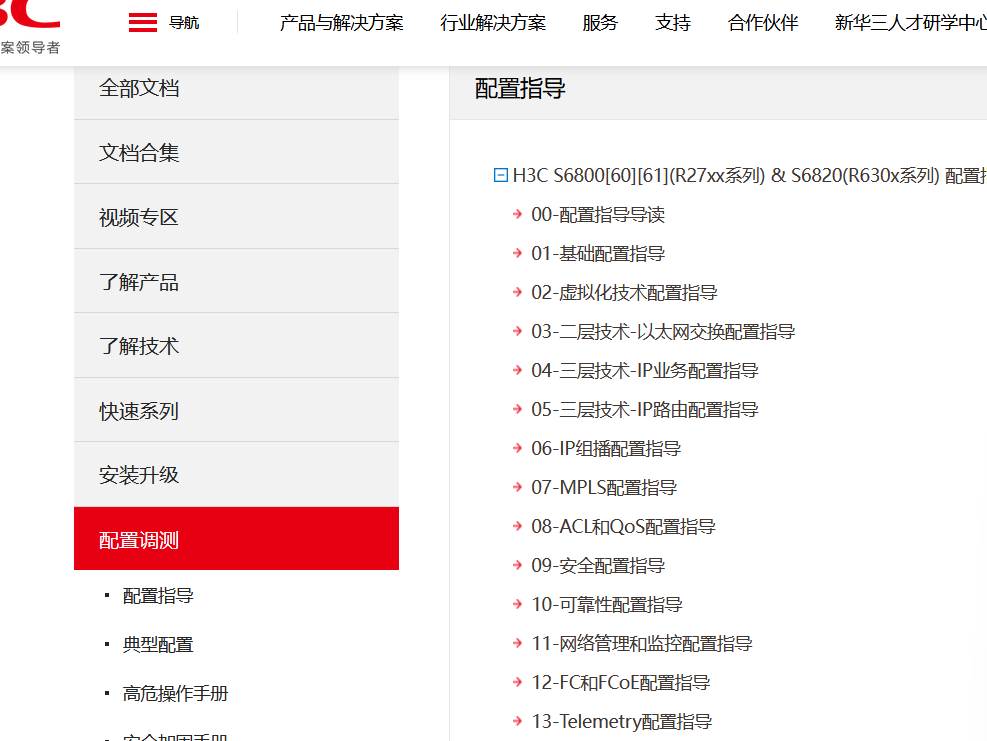
Task: Open the 服务 menu
Action: point(600,23)
